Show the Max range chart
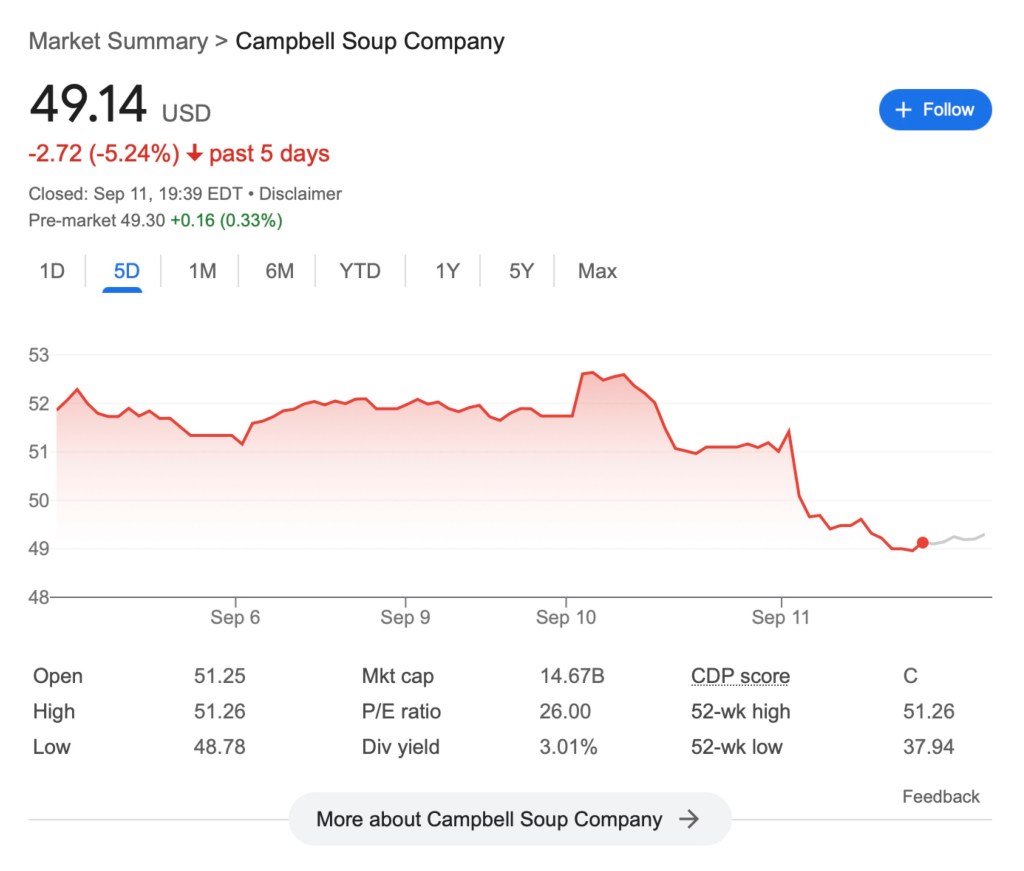The height and width of the screenshot is (871, 1024). coord(597,271)
